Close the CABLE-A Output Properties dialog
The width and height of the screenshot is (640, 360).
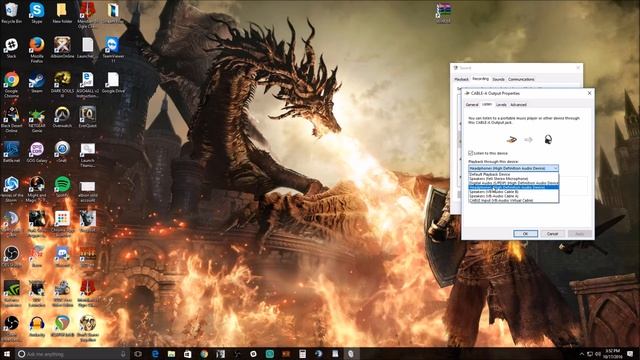tap(589, 93)
